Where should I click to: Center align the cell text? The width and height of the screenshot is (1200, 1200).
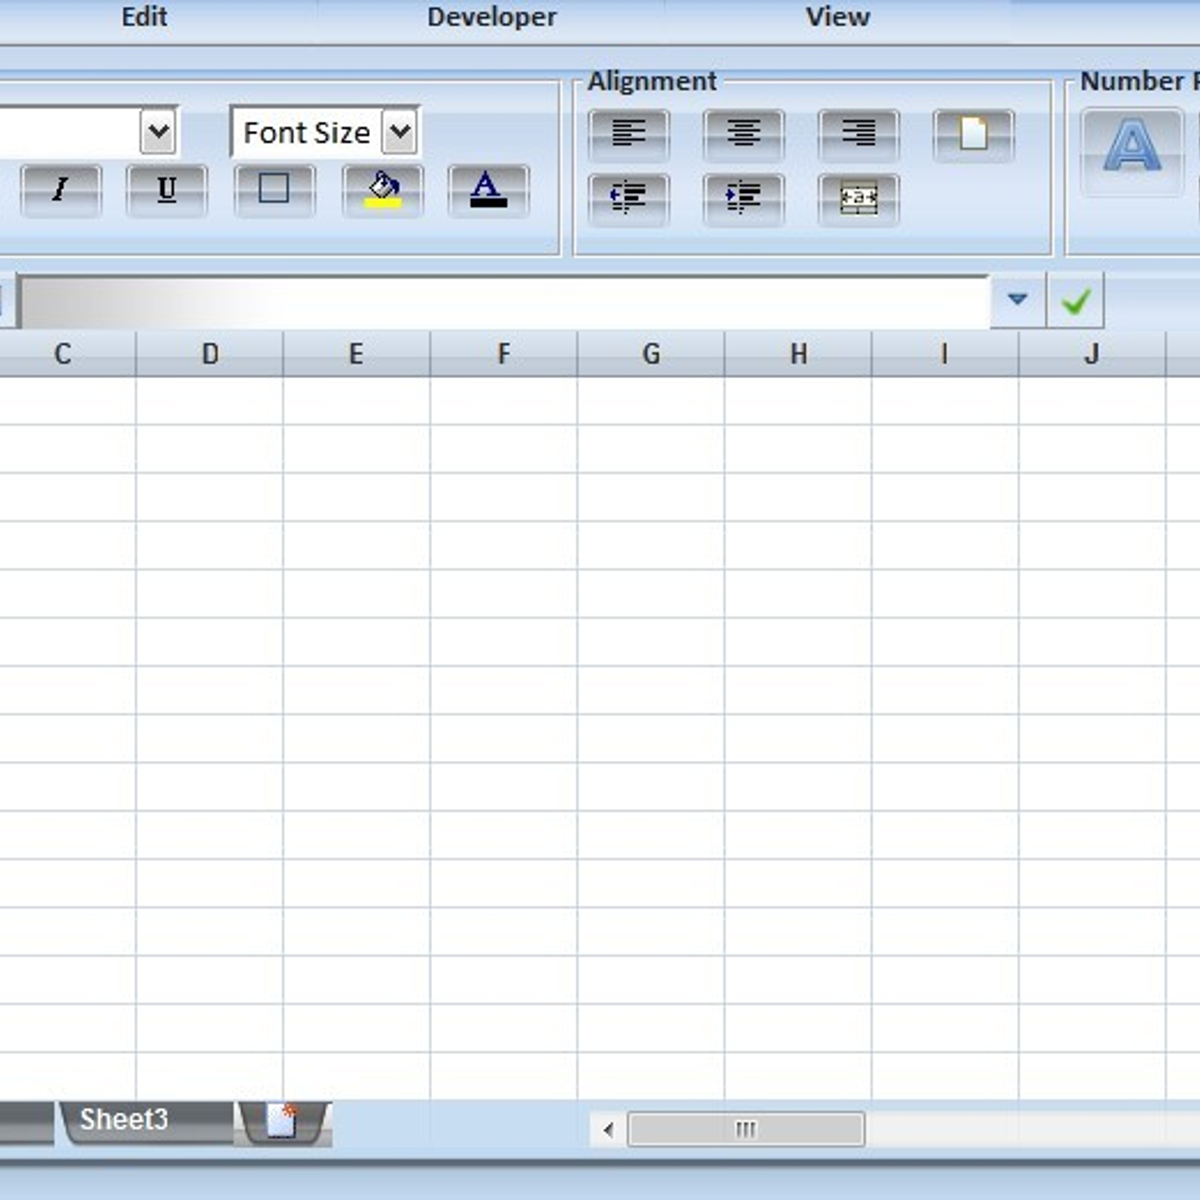coord(743,134)
